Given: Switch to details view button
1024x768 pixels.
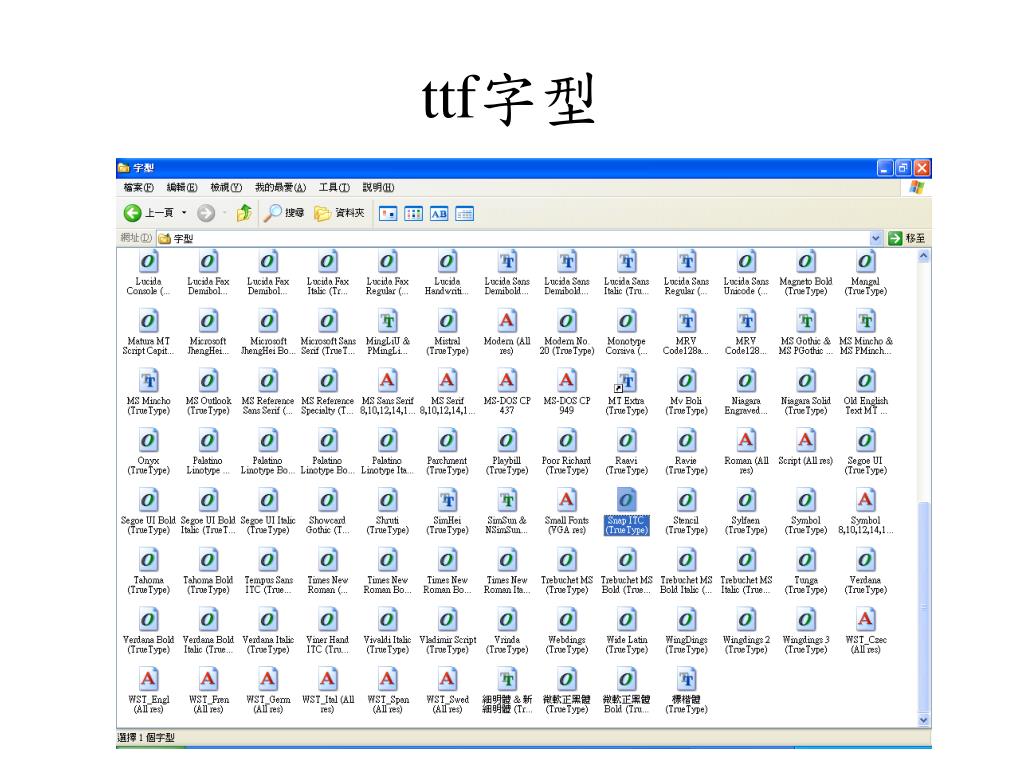Looking at the screenshot, I should pyautogui.click(x=464, y=214).
